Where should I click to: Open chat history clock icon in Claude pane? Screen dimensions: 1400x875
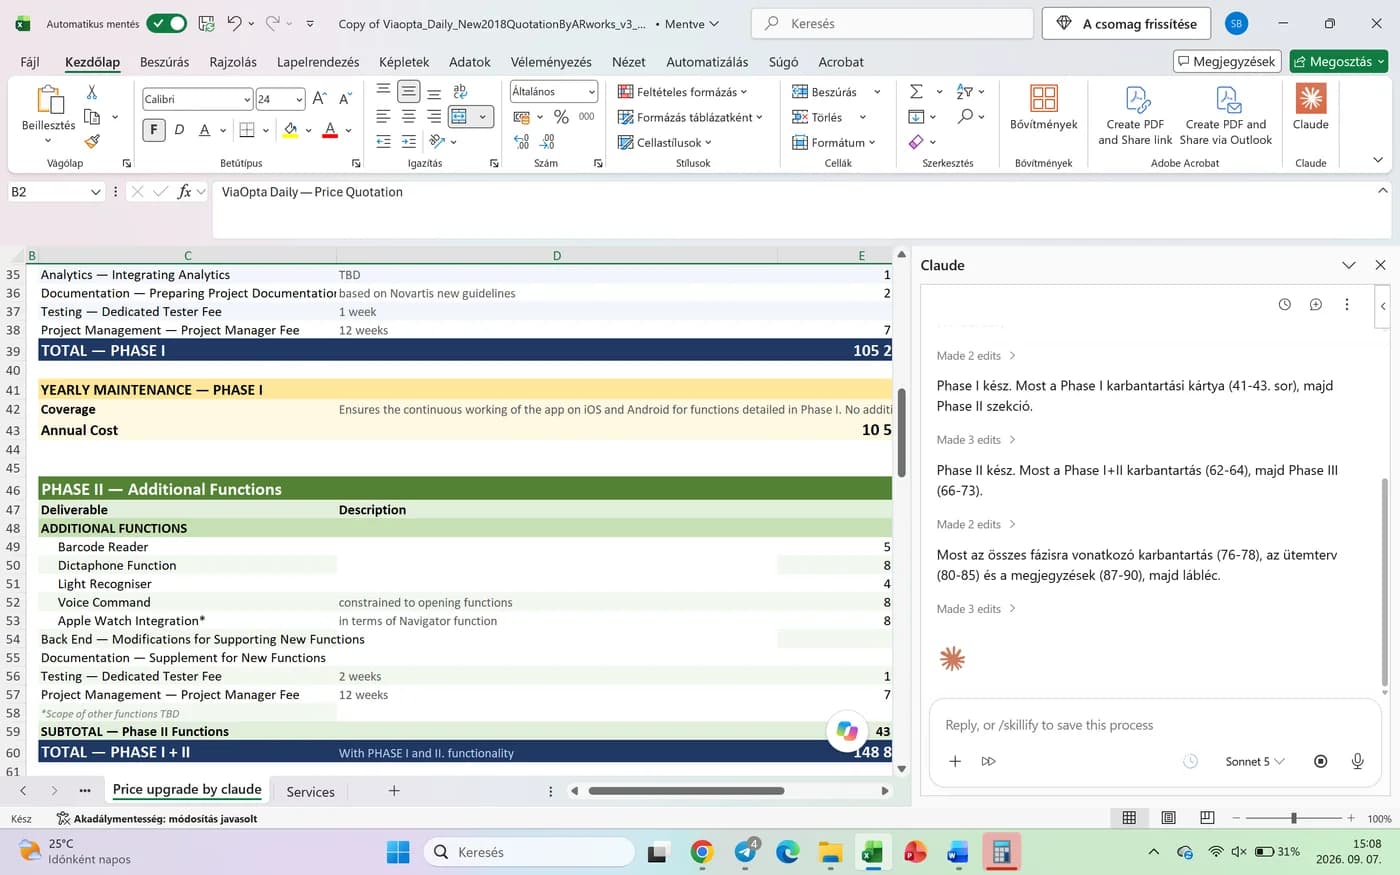pyautogui.click(x=1284, y=304)
